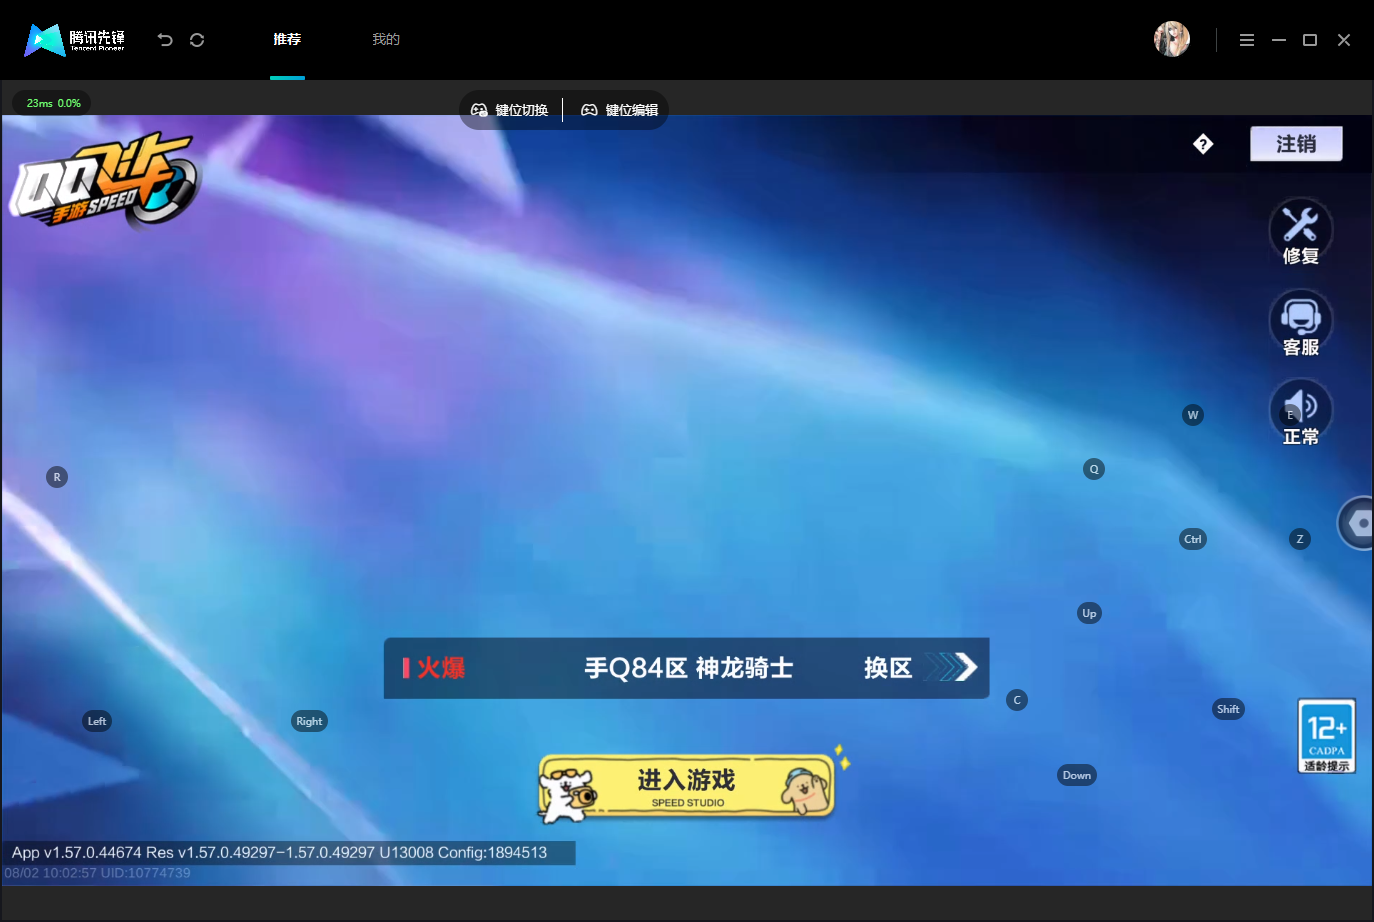Switch to the 推荐 tab
This screenshot has height=922, width=1374.
pyautogui.click(x=287, y=39)
